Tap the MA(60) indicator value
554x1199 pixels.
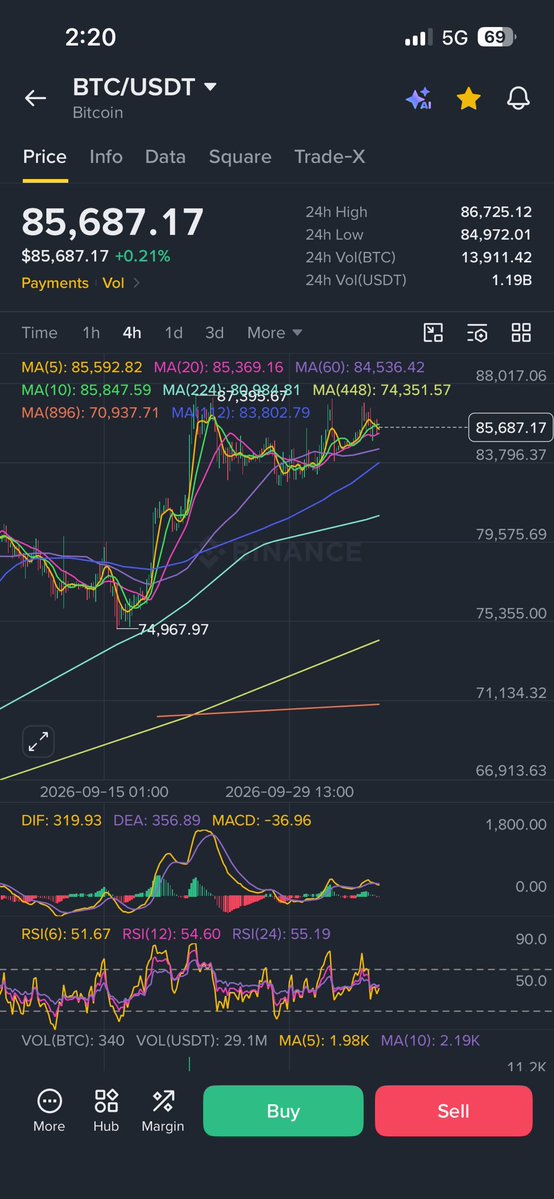pyautogui.click(x=360, y=368)
